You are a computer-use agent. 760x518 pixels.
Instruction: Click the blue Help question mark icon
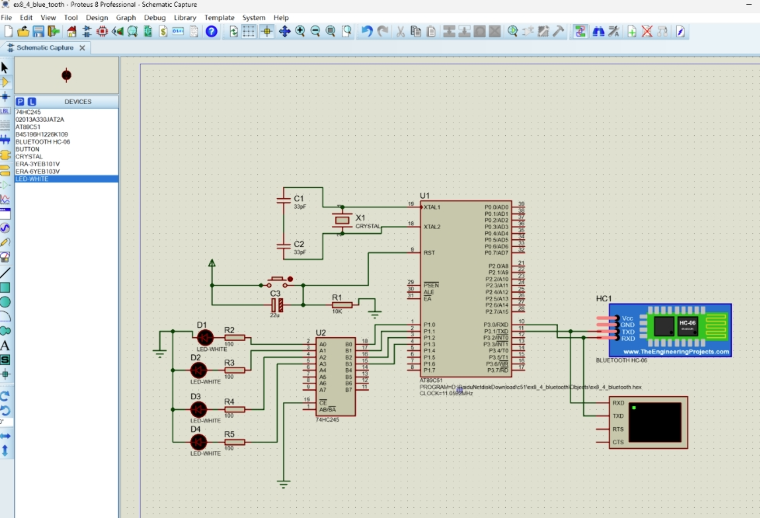coord(211,32)
